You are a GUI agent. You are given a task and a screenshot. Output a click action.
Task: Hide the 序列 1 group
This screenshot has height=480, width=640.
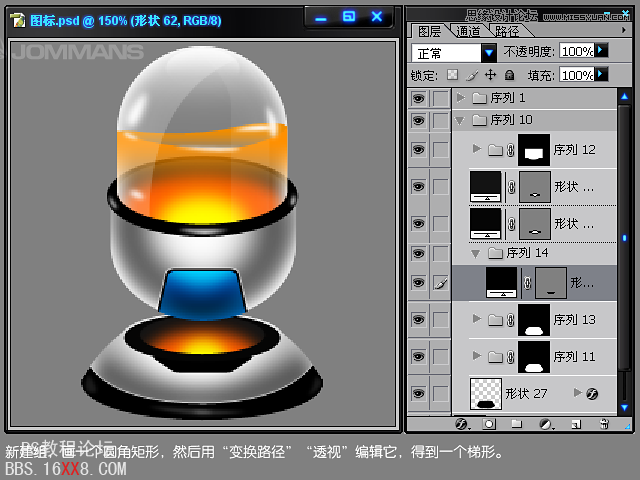[418, 98]
